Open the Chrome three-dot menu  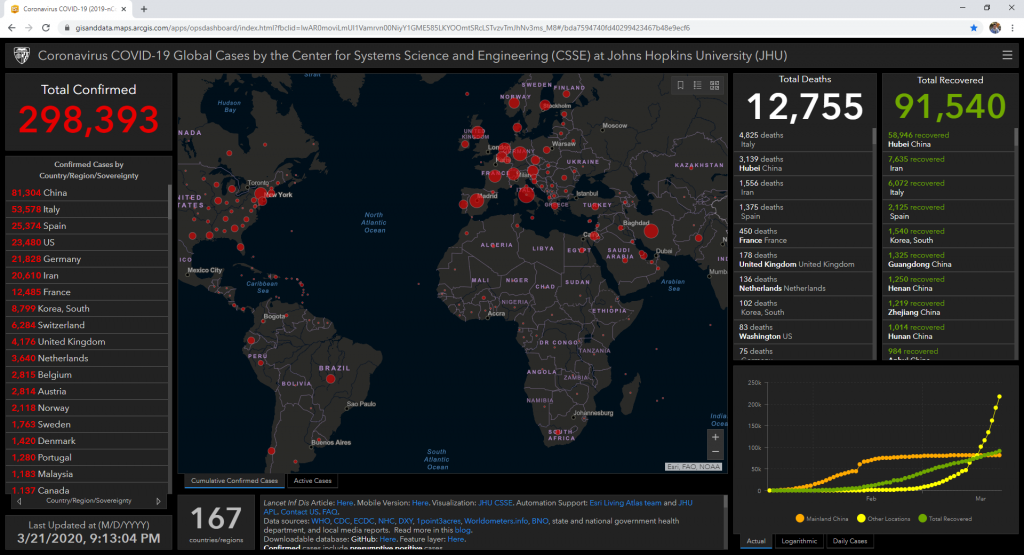coord(1012,28)
